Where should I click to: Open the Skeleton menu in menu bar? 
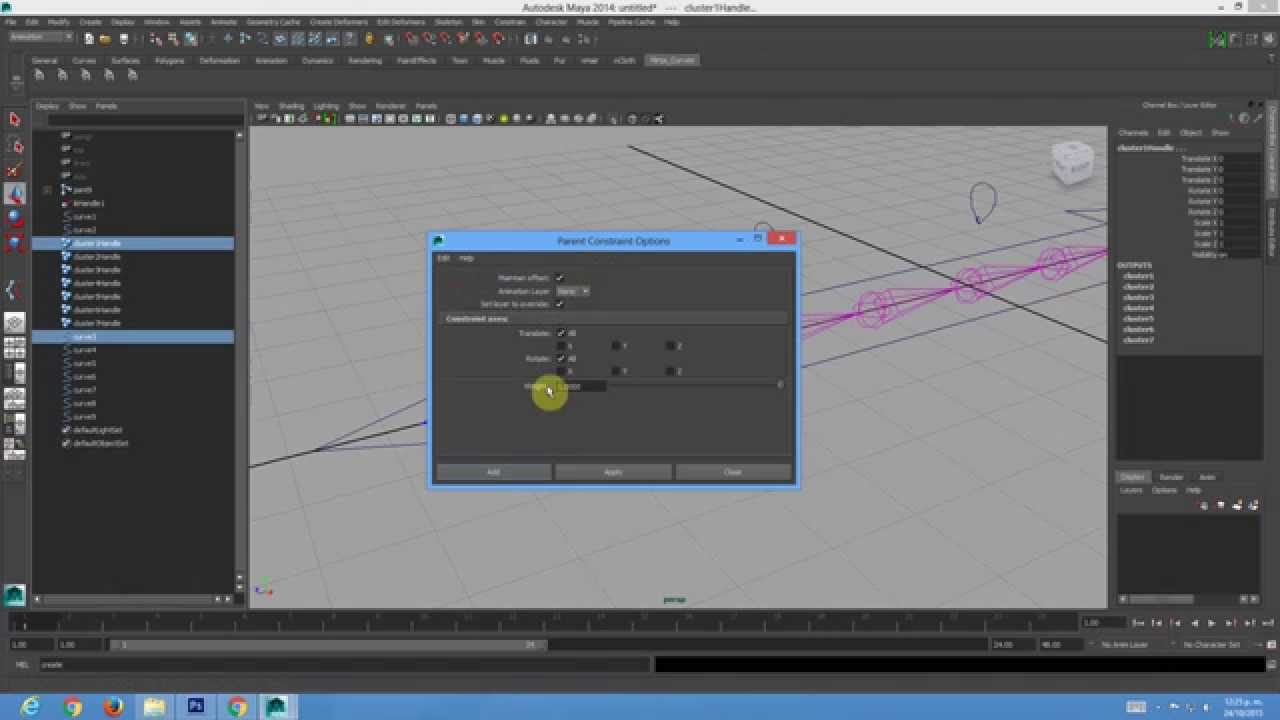(448, 22)
